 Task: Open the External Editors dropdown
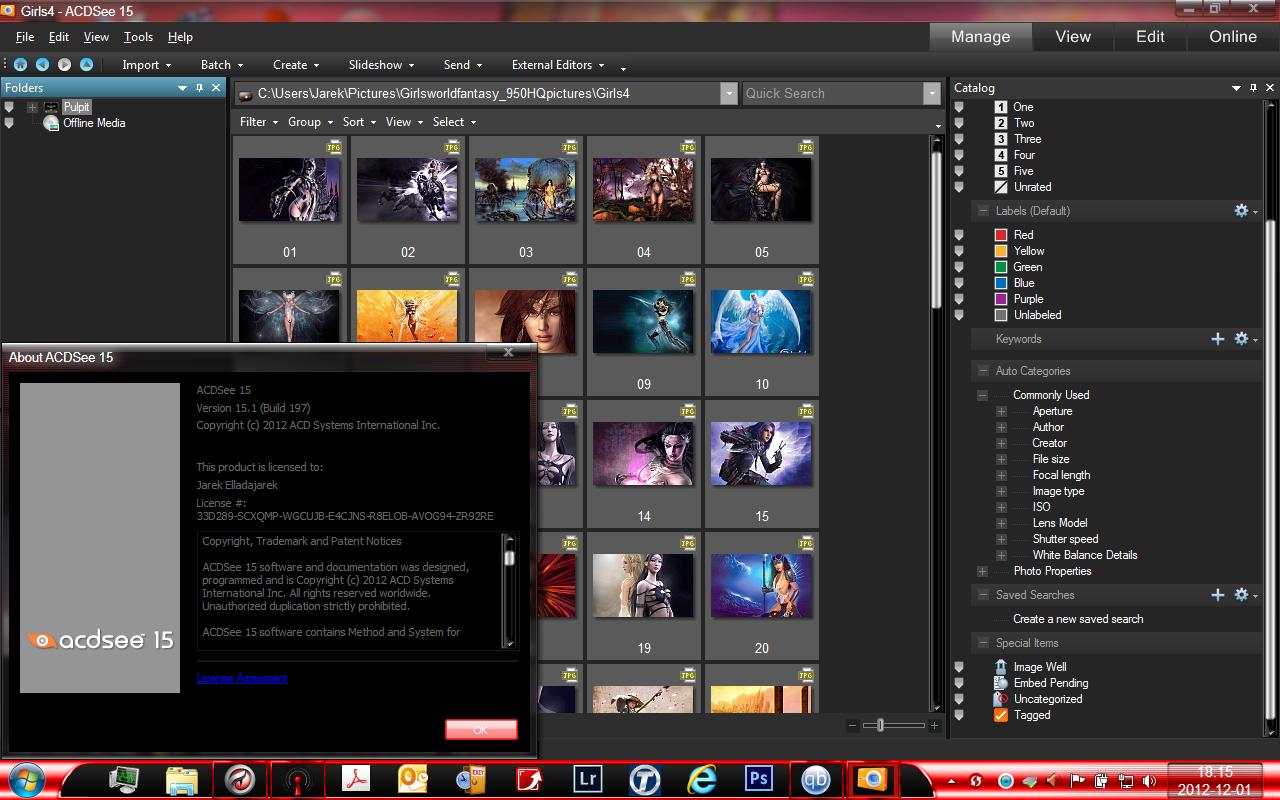point(558,65)
